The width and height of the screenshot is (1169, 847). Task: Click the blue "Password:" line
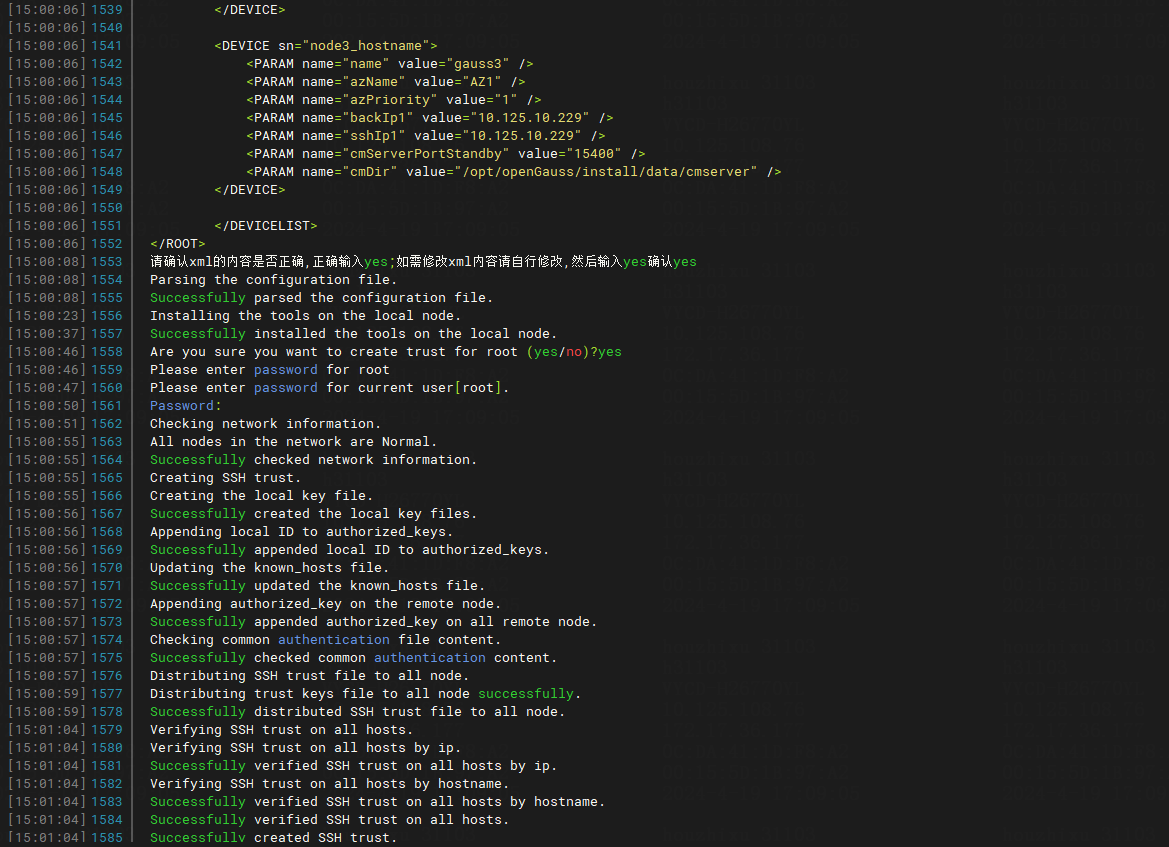pyautogui.click(x=186, y=405)
